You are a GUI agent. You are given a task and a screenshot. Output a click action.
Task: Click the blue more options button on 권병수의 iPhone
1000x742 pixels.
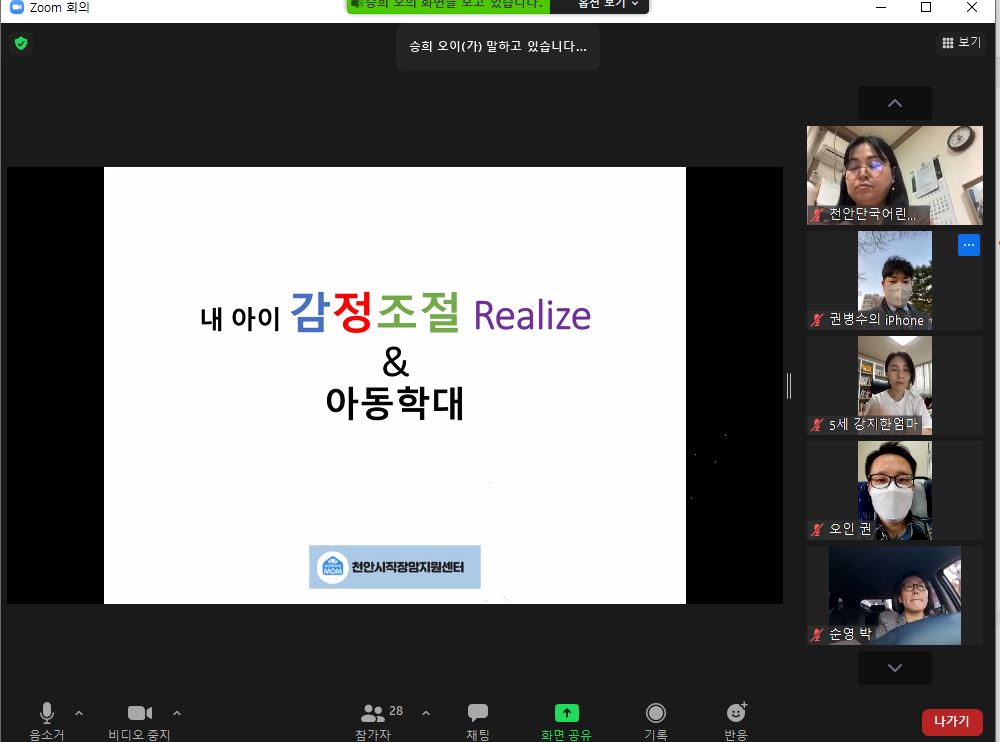coord(968,245)
